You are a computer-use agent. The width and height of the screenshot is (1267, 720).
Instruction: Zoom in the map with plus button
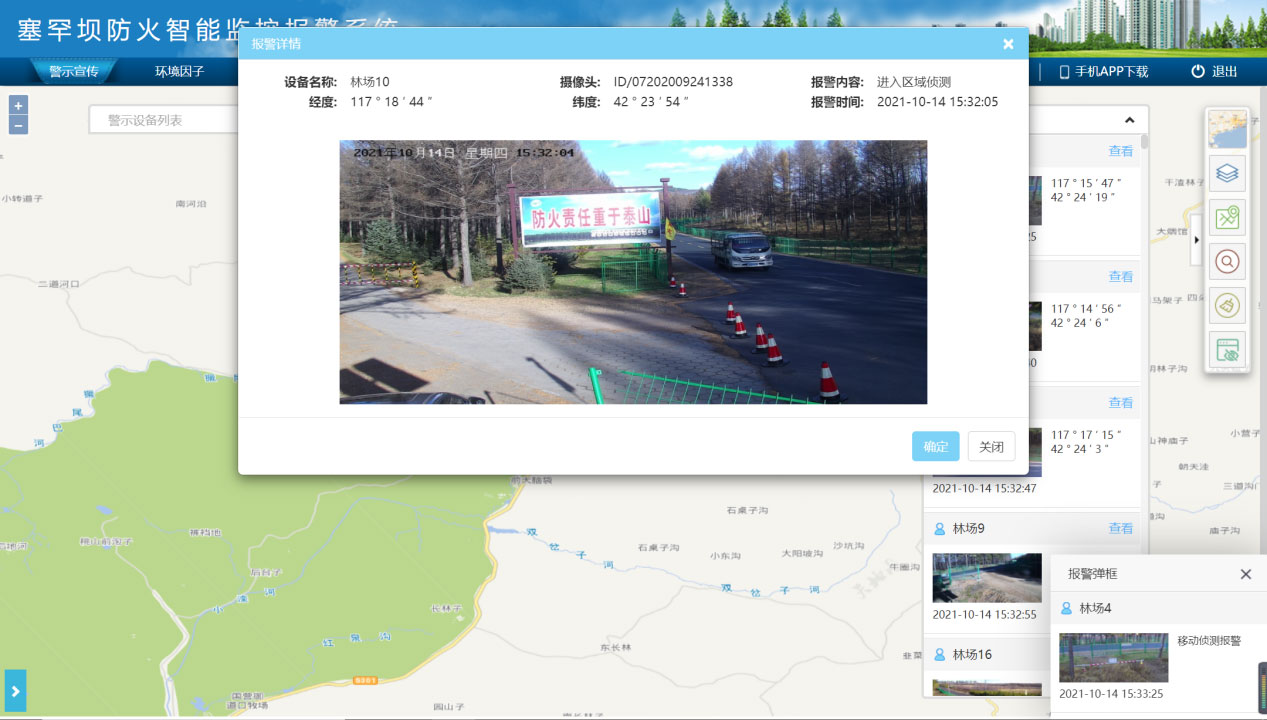(18, 106)
